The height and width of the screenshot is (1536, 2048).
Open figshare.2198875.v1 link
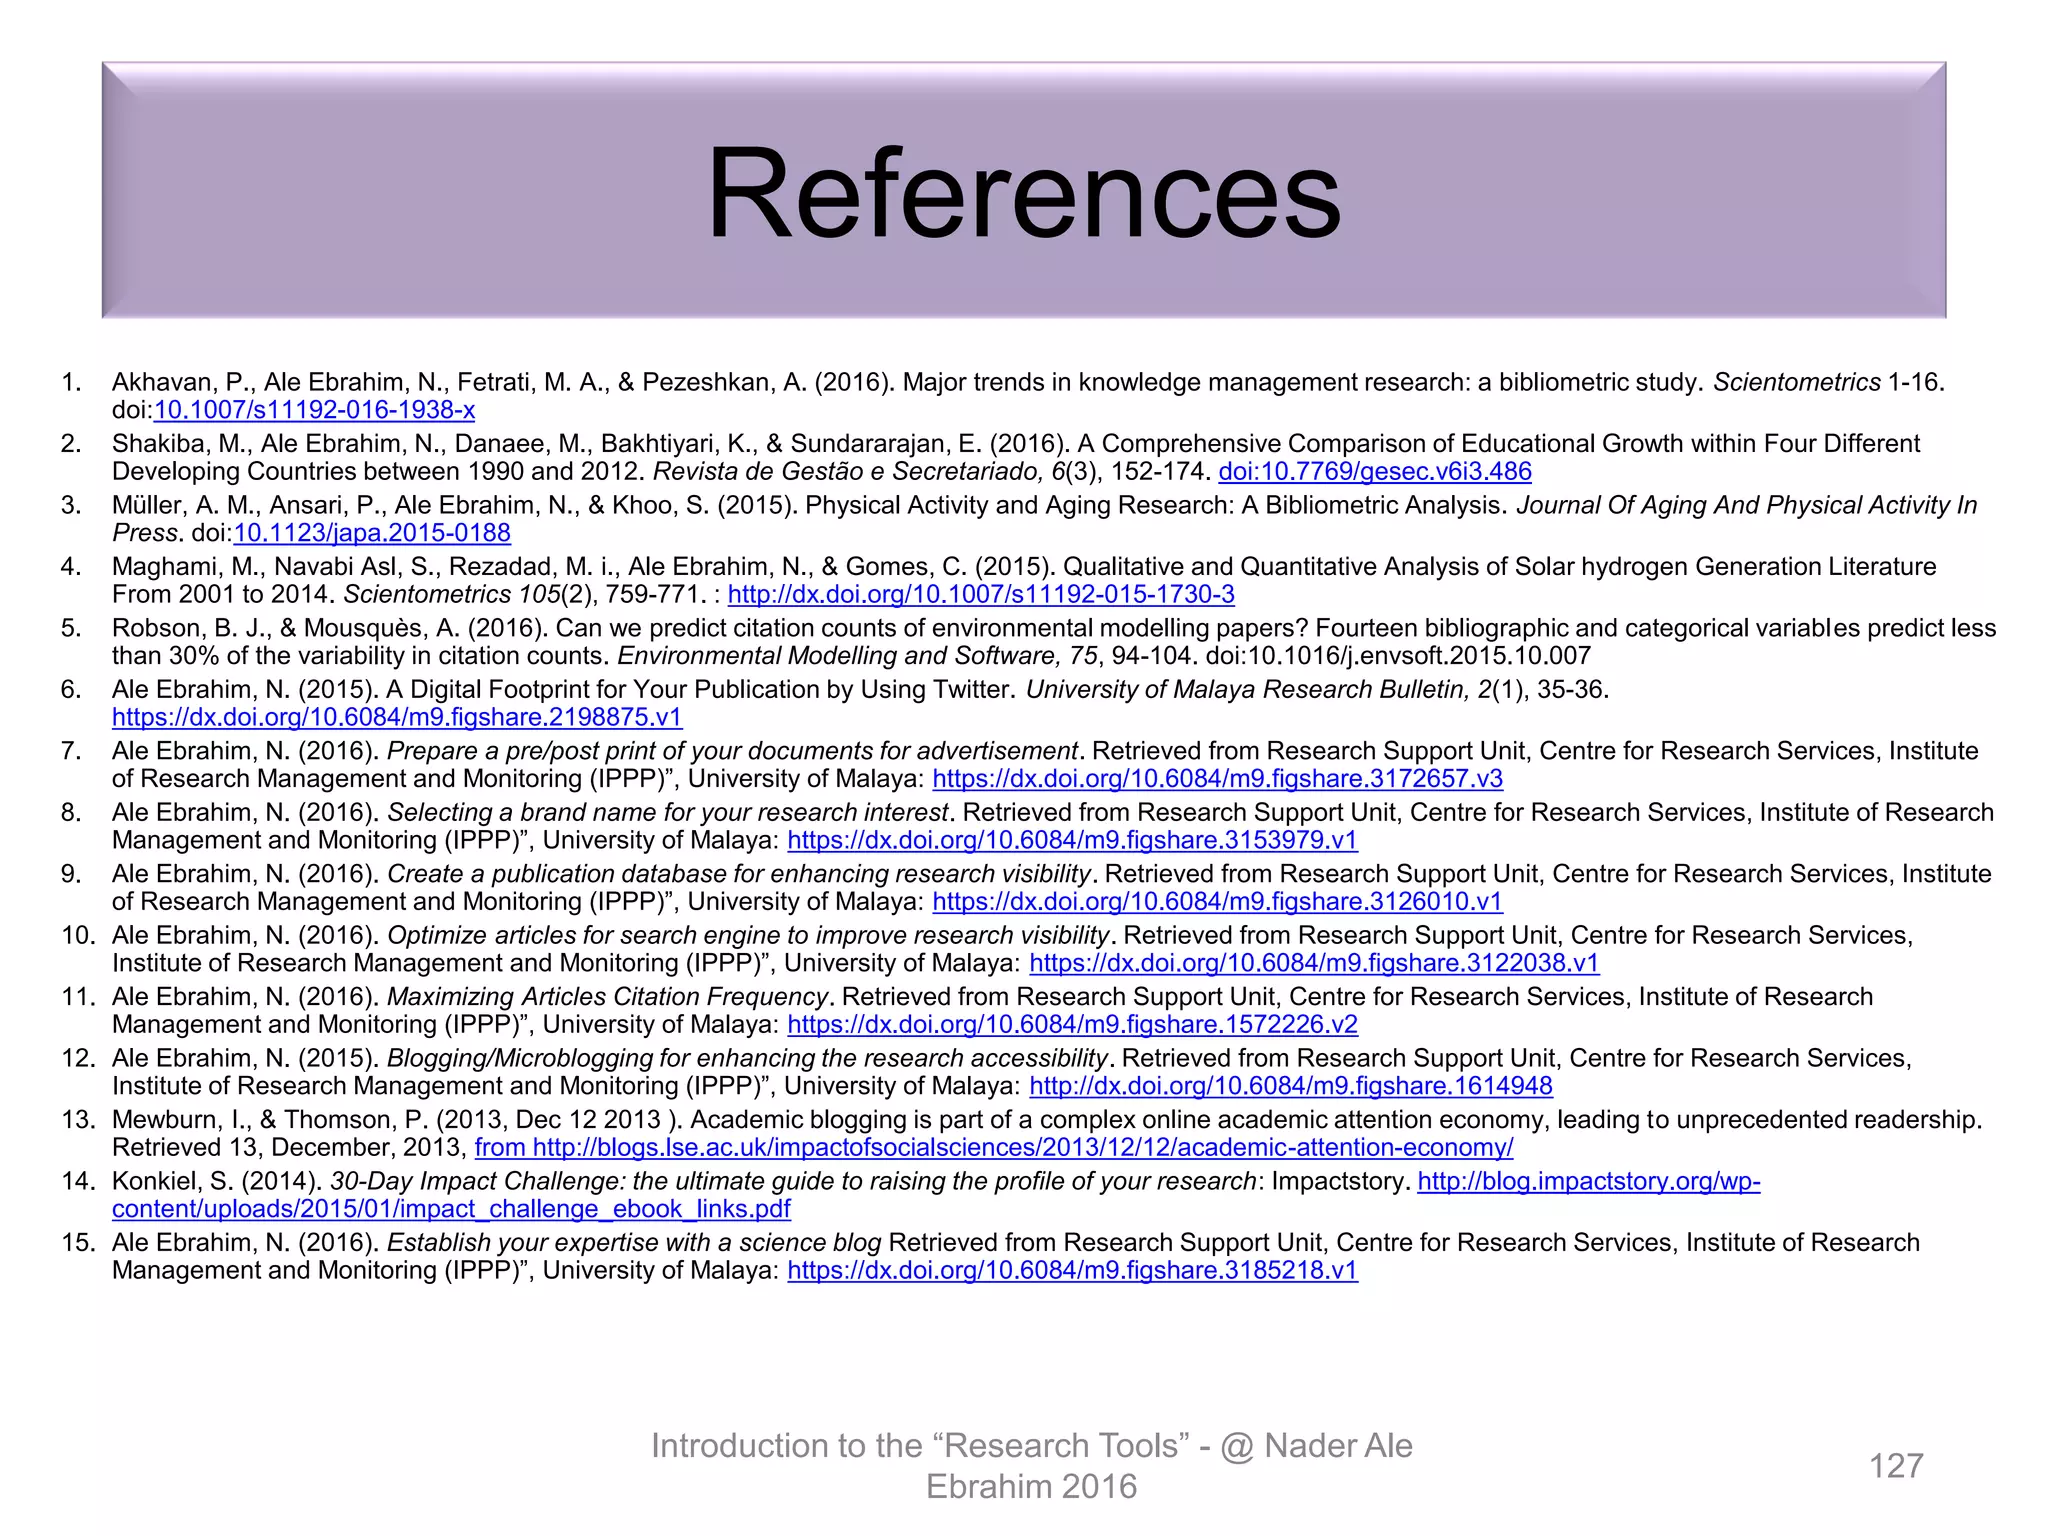[x=397, y=717]
